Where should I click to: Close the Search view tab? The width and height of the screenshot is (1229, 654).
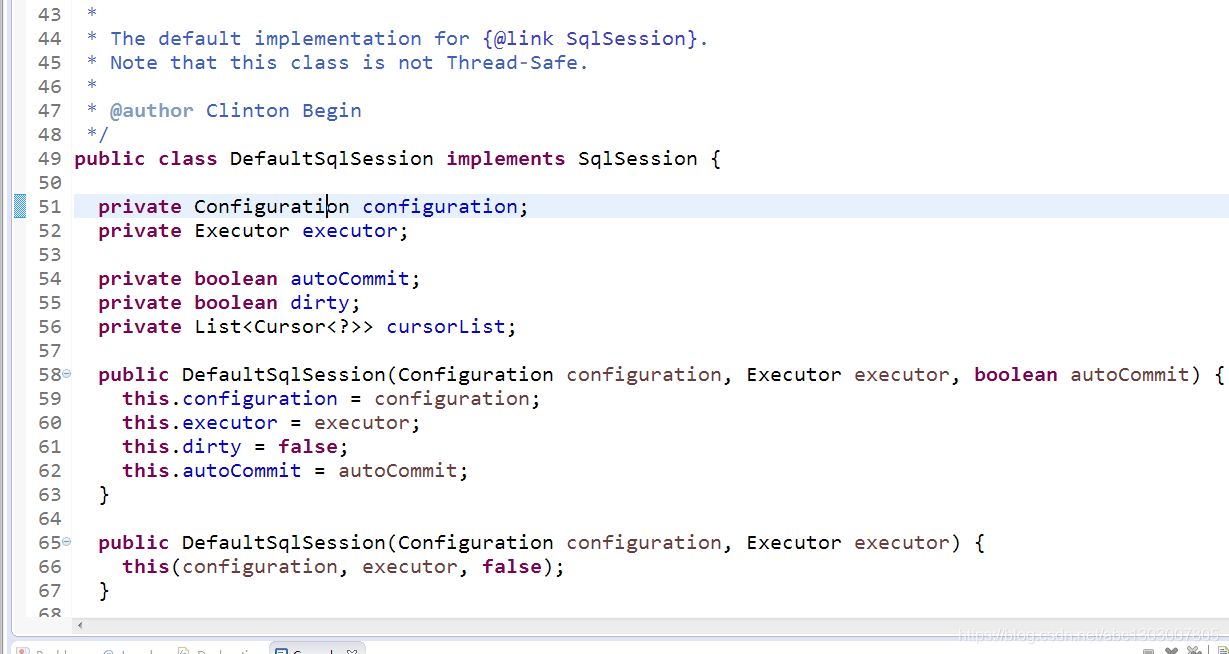point(353,650)
